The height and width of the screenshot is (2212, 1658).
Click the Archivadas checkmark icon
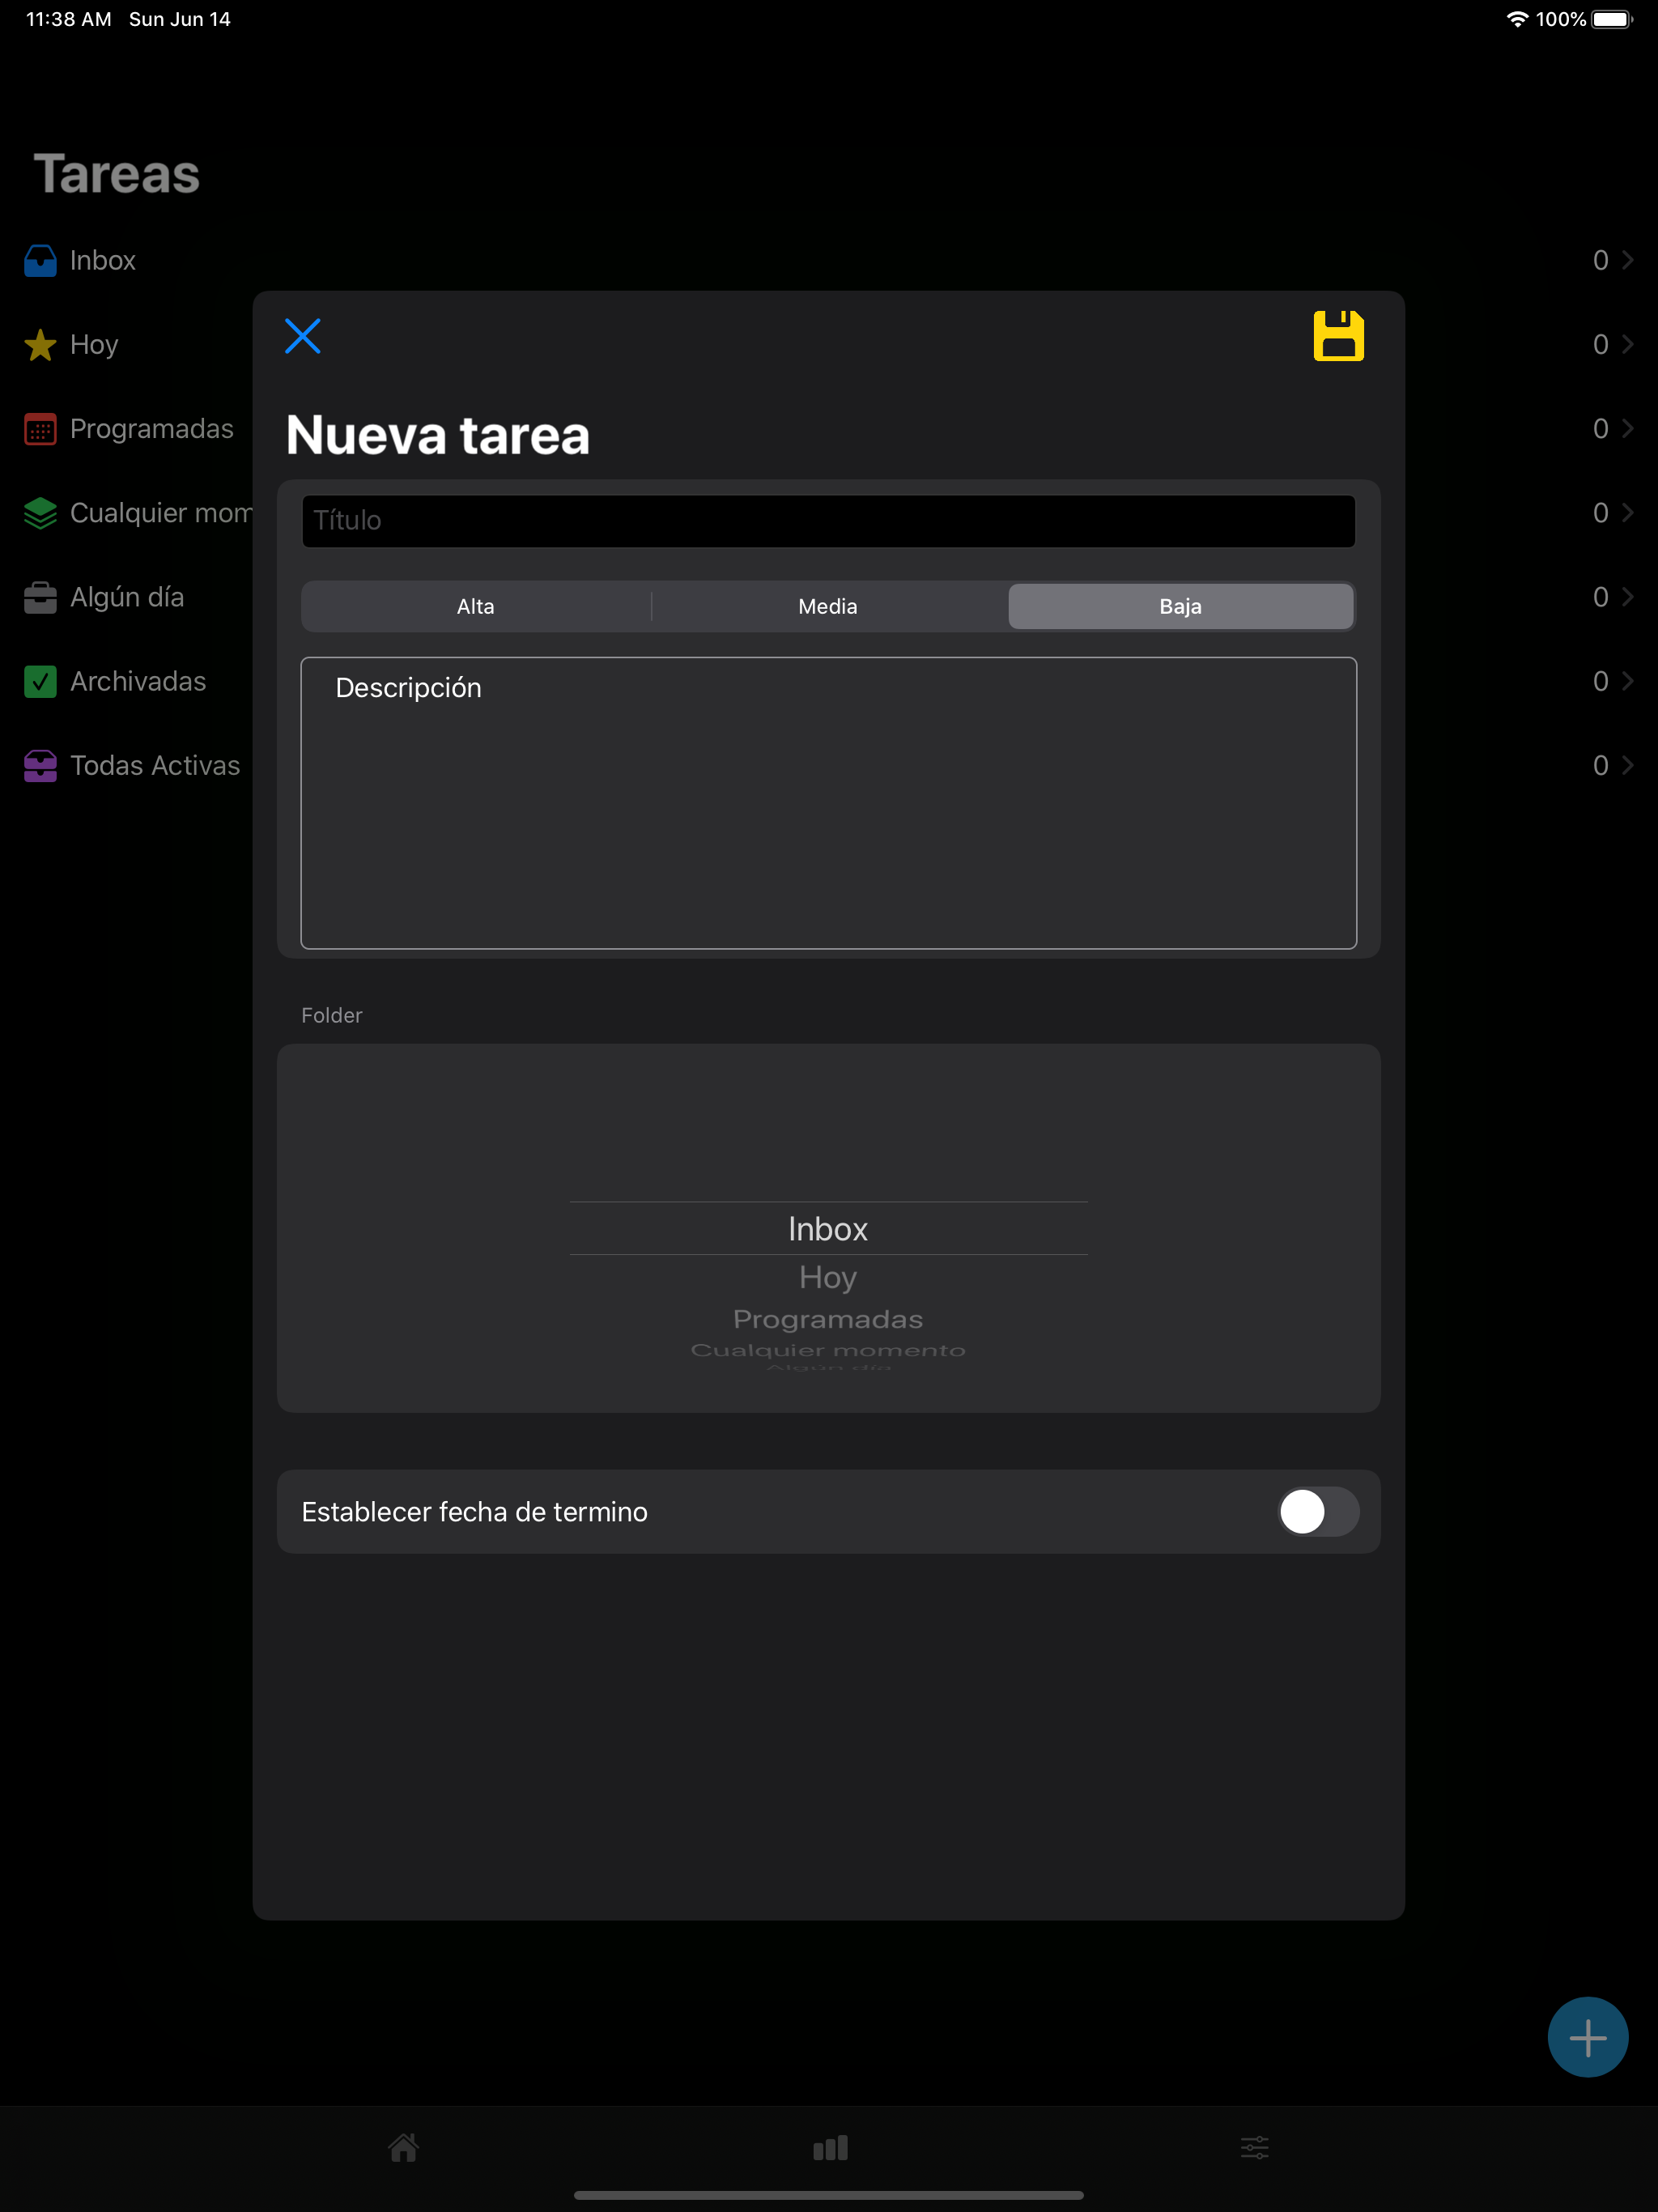tap(40, 681)
